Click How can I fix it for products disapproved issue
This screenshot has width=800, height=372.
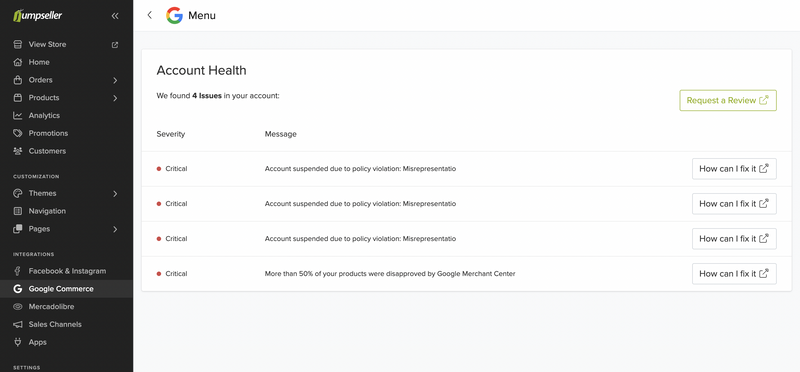(734, 274)
